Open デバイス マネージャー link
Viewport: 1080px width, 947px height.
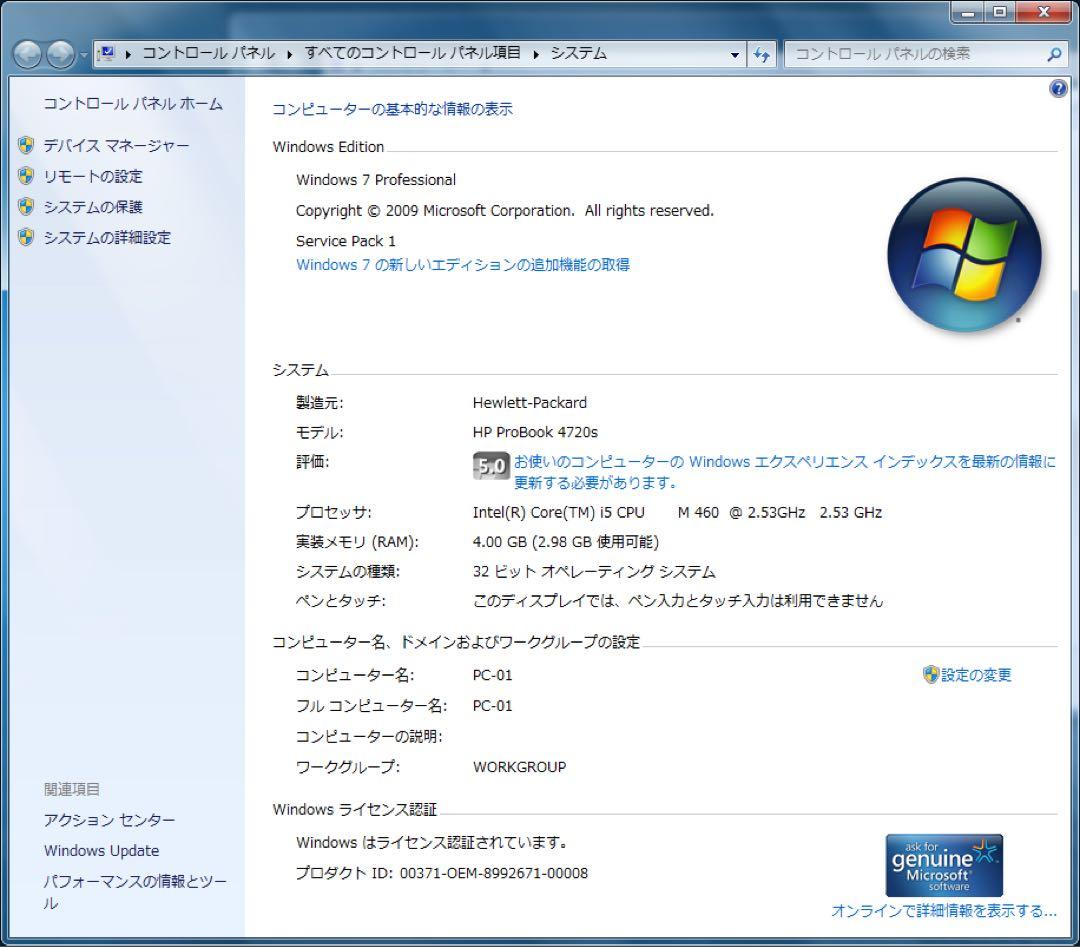116,145
